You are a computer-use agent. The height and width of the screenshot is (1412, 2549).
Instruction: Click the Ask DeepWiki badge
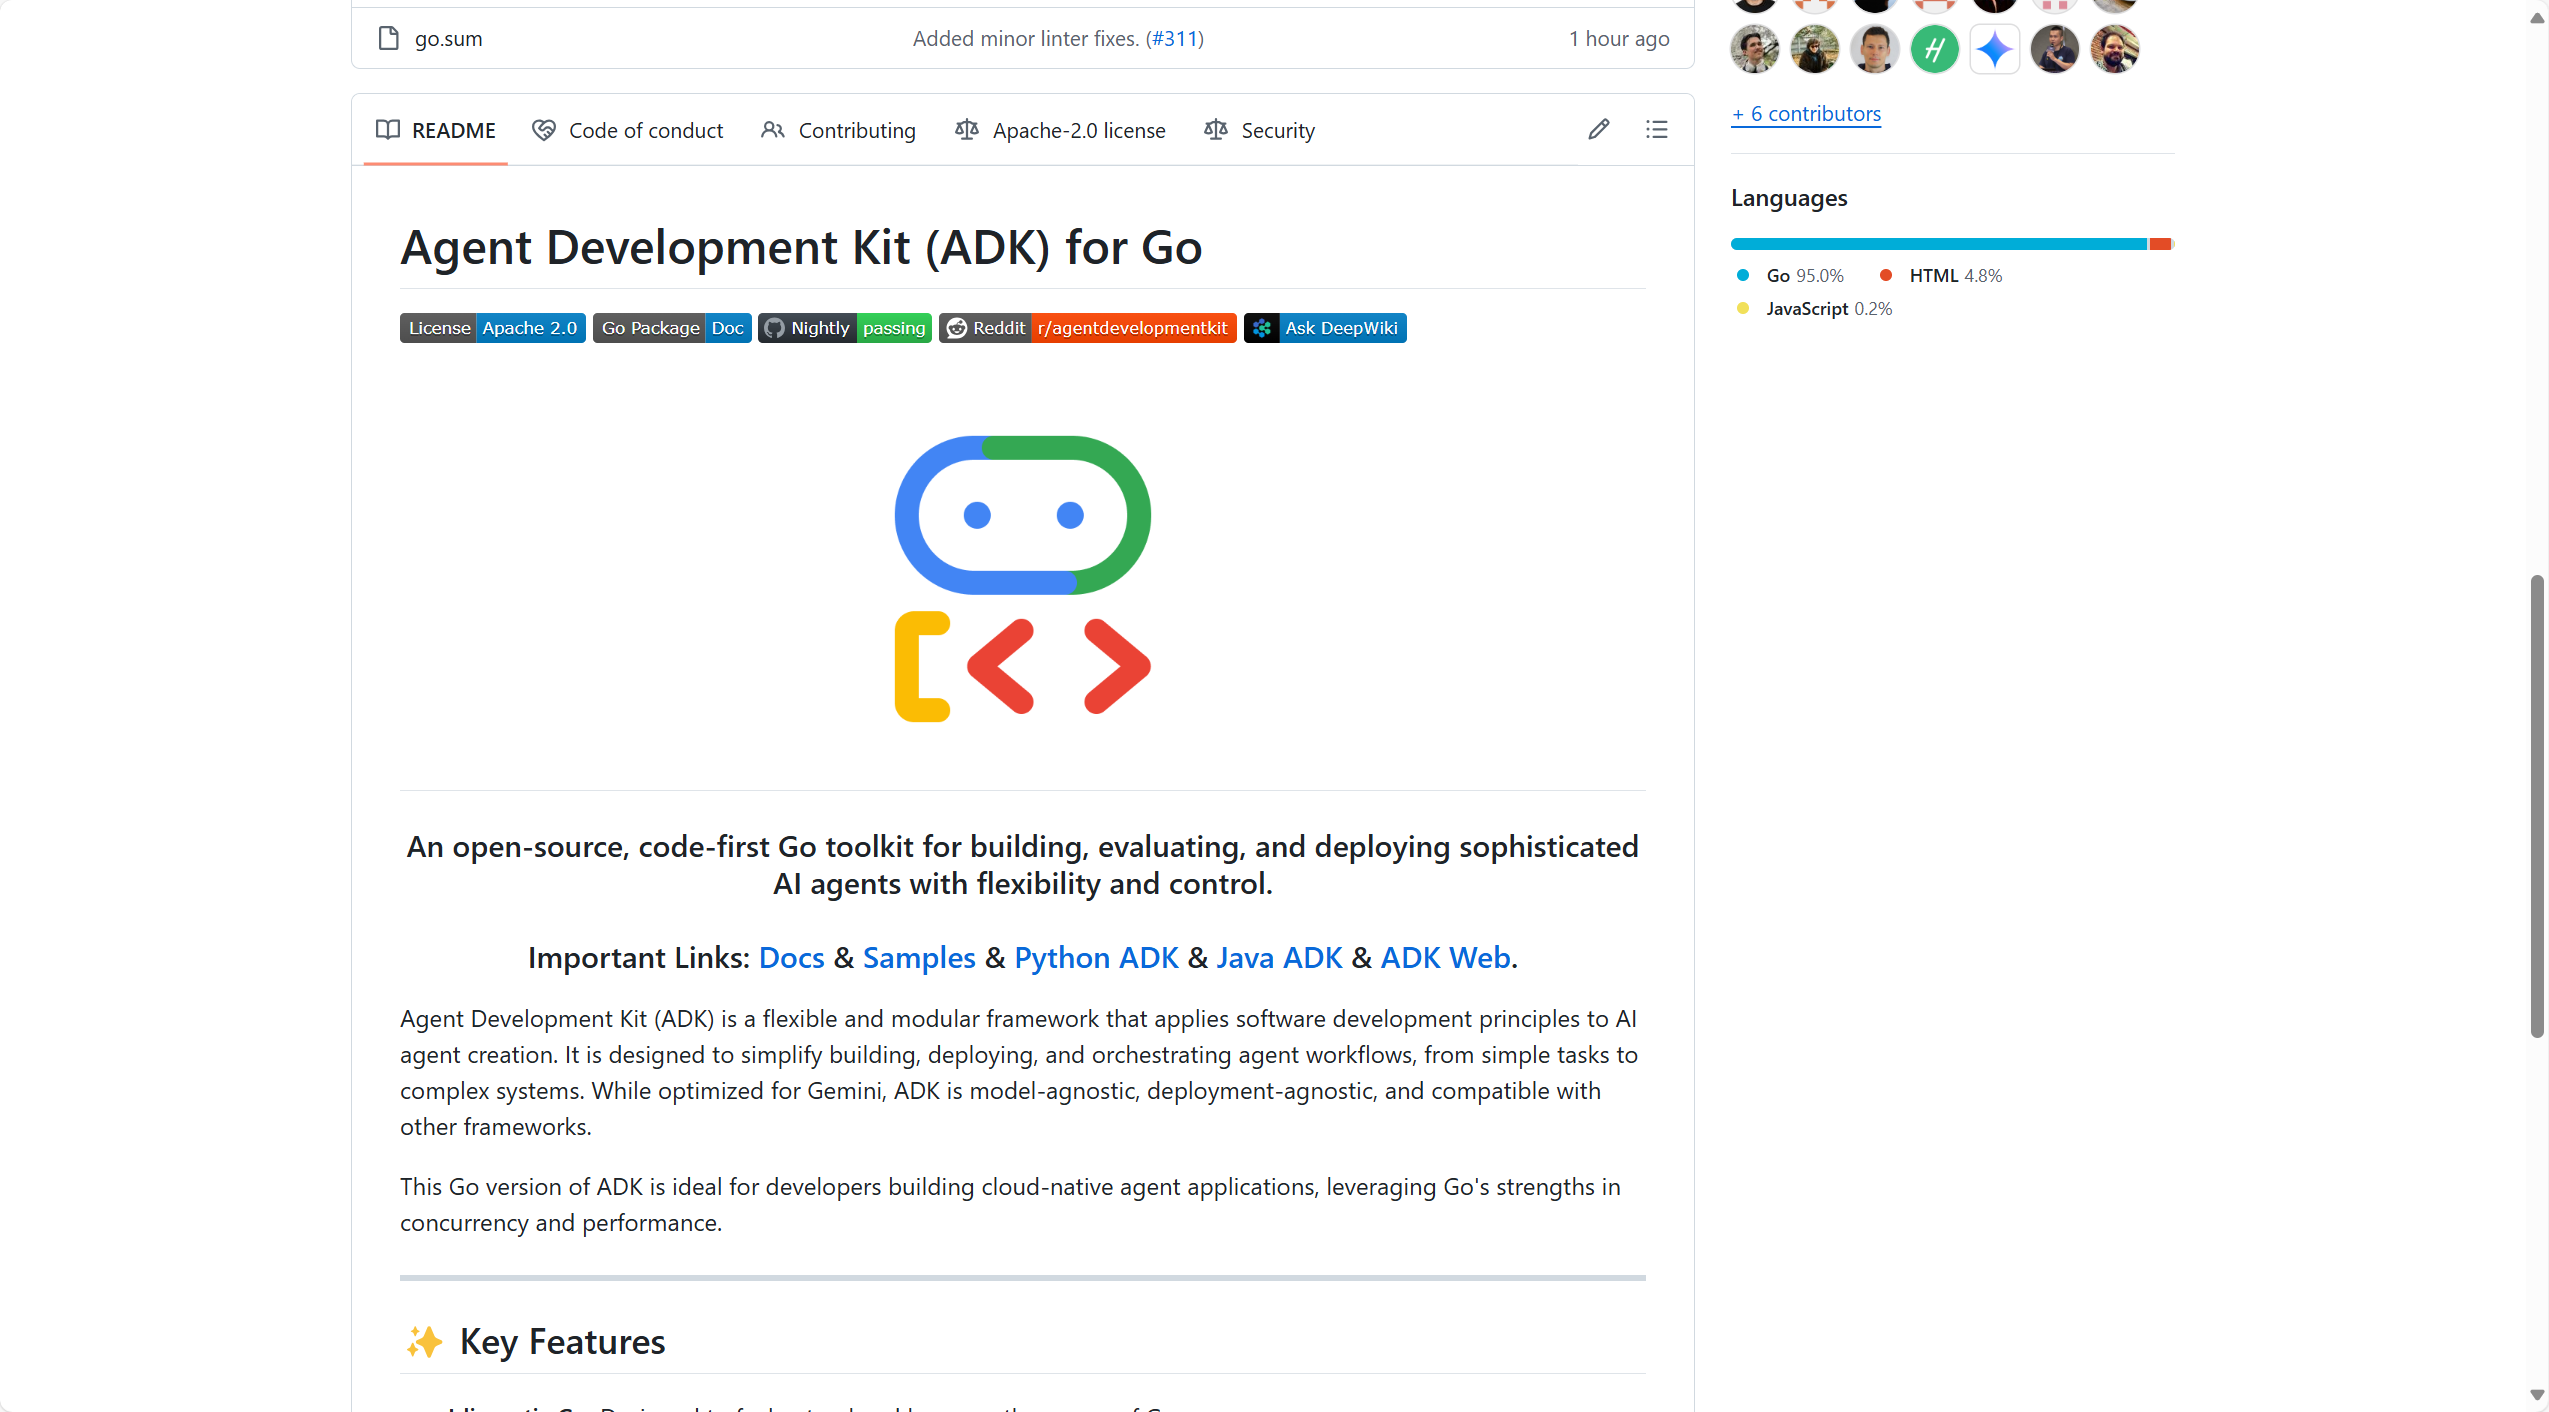coord(1324,328)
